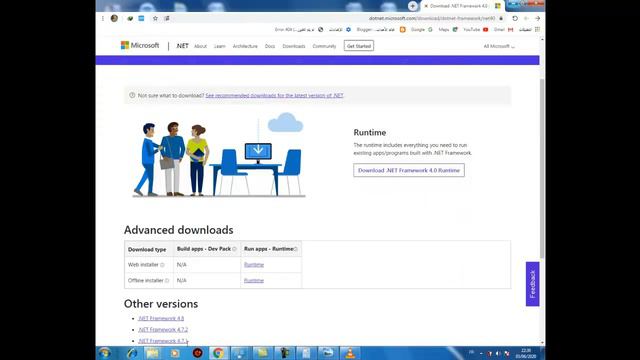
Task: Open the Gmail bookmark
Action: tap(503, 29)
